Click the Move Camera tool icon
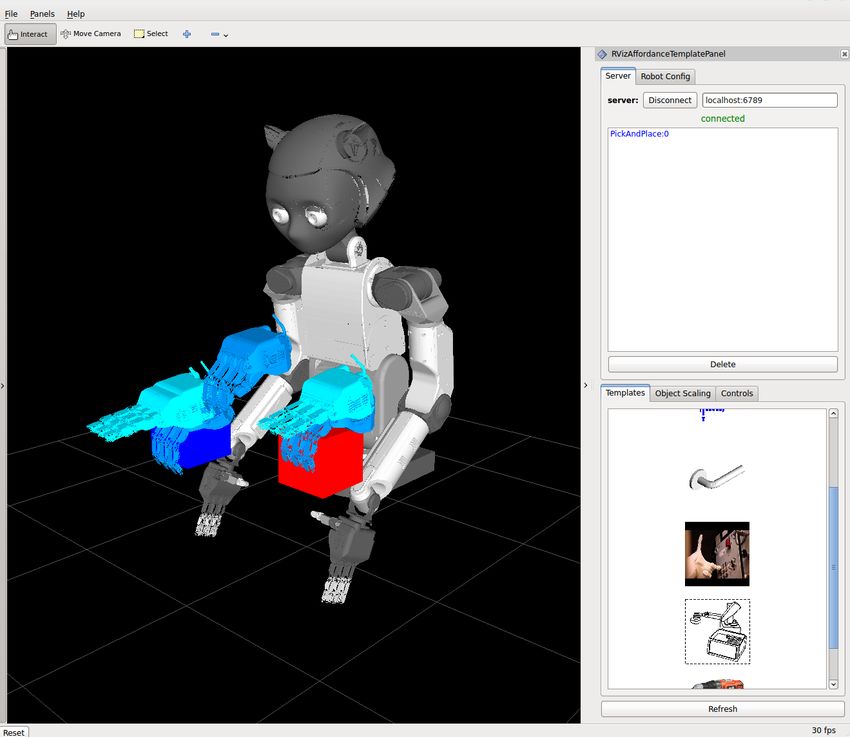Viewport: 850px width, 737px height. [x=66, y=34]
